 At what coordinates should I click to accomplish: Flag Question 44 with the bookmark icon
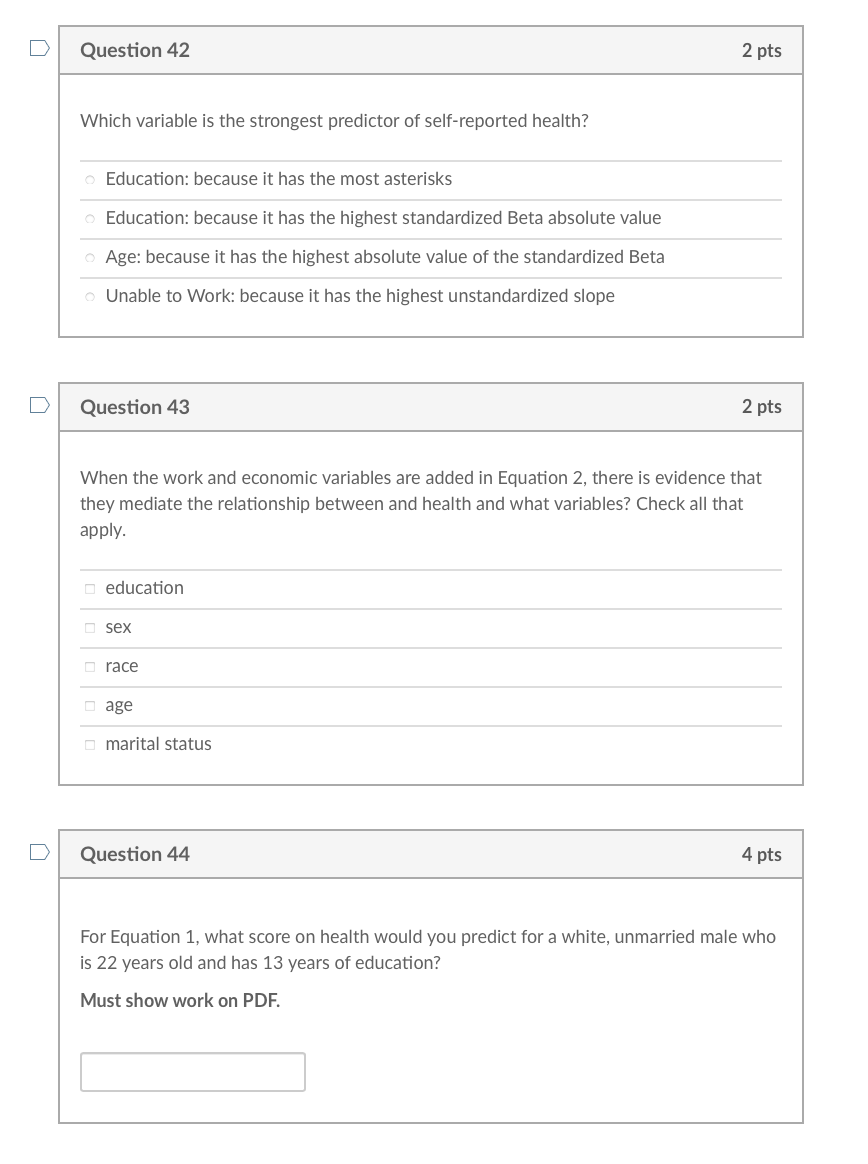tap(40, 851)
